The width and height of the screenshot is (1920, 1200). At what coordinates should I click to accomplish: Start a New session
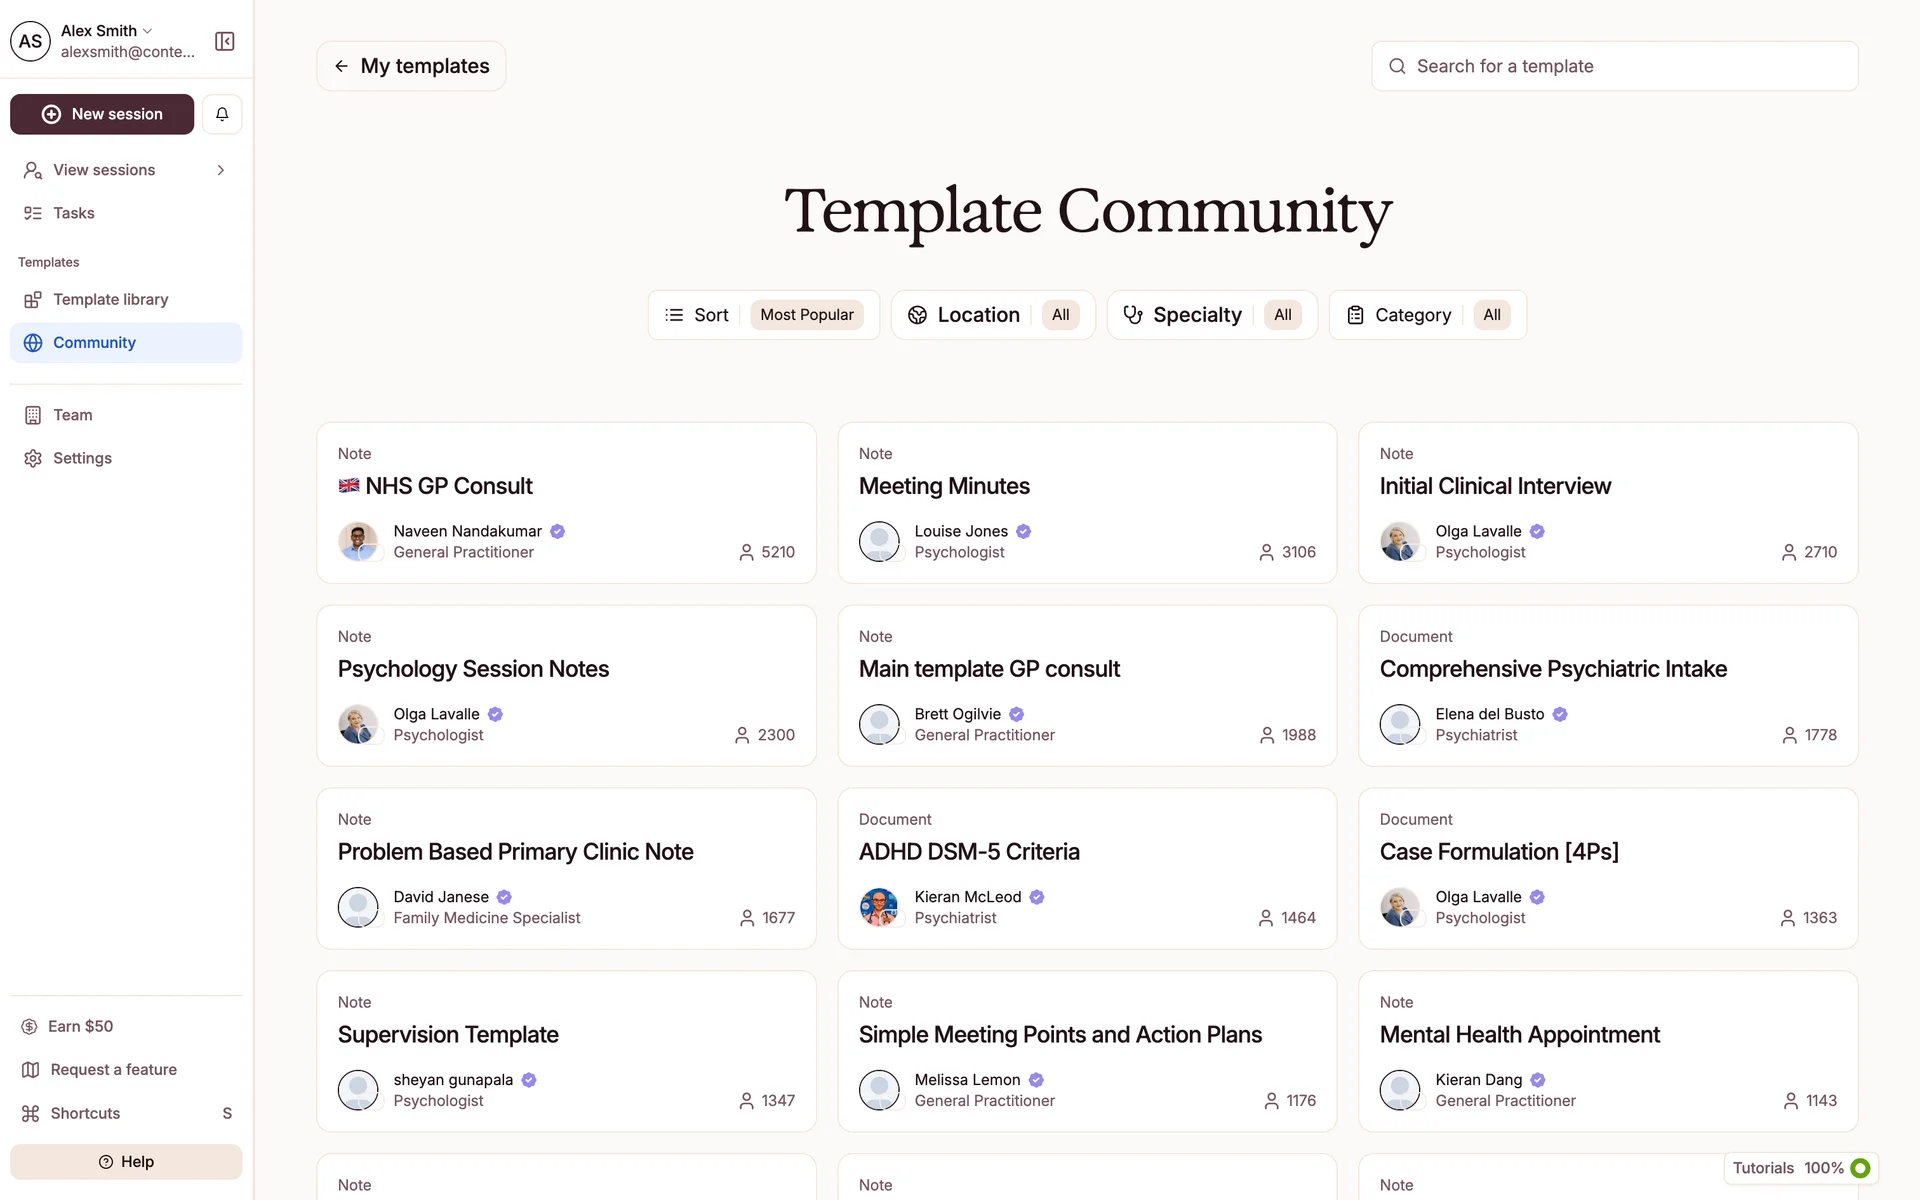[102, 114]
